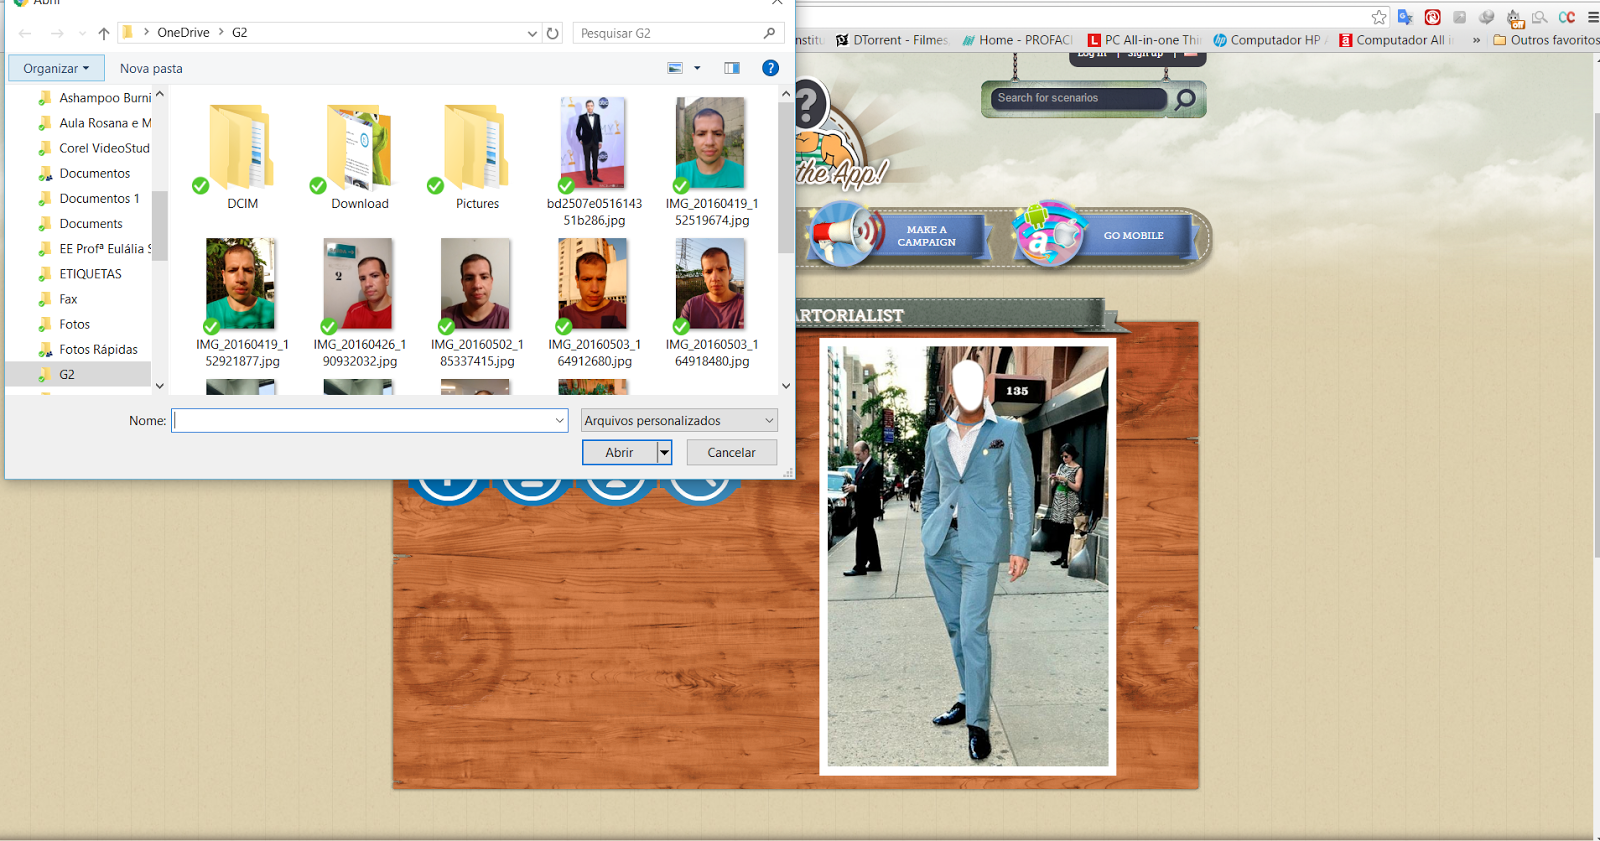Open the view options dropdown arrow

pos(697,68)
